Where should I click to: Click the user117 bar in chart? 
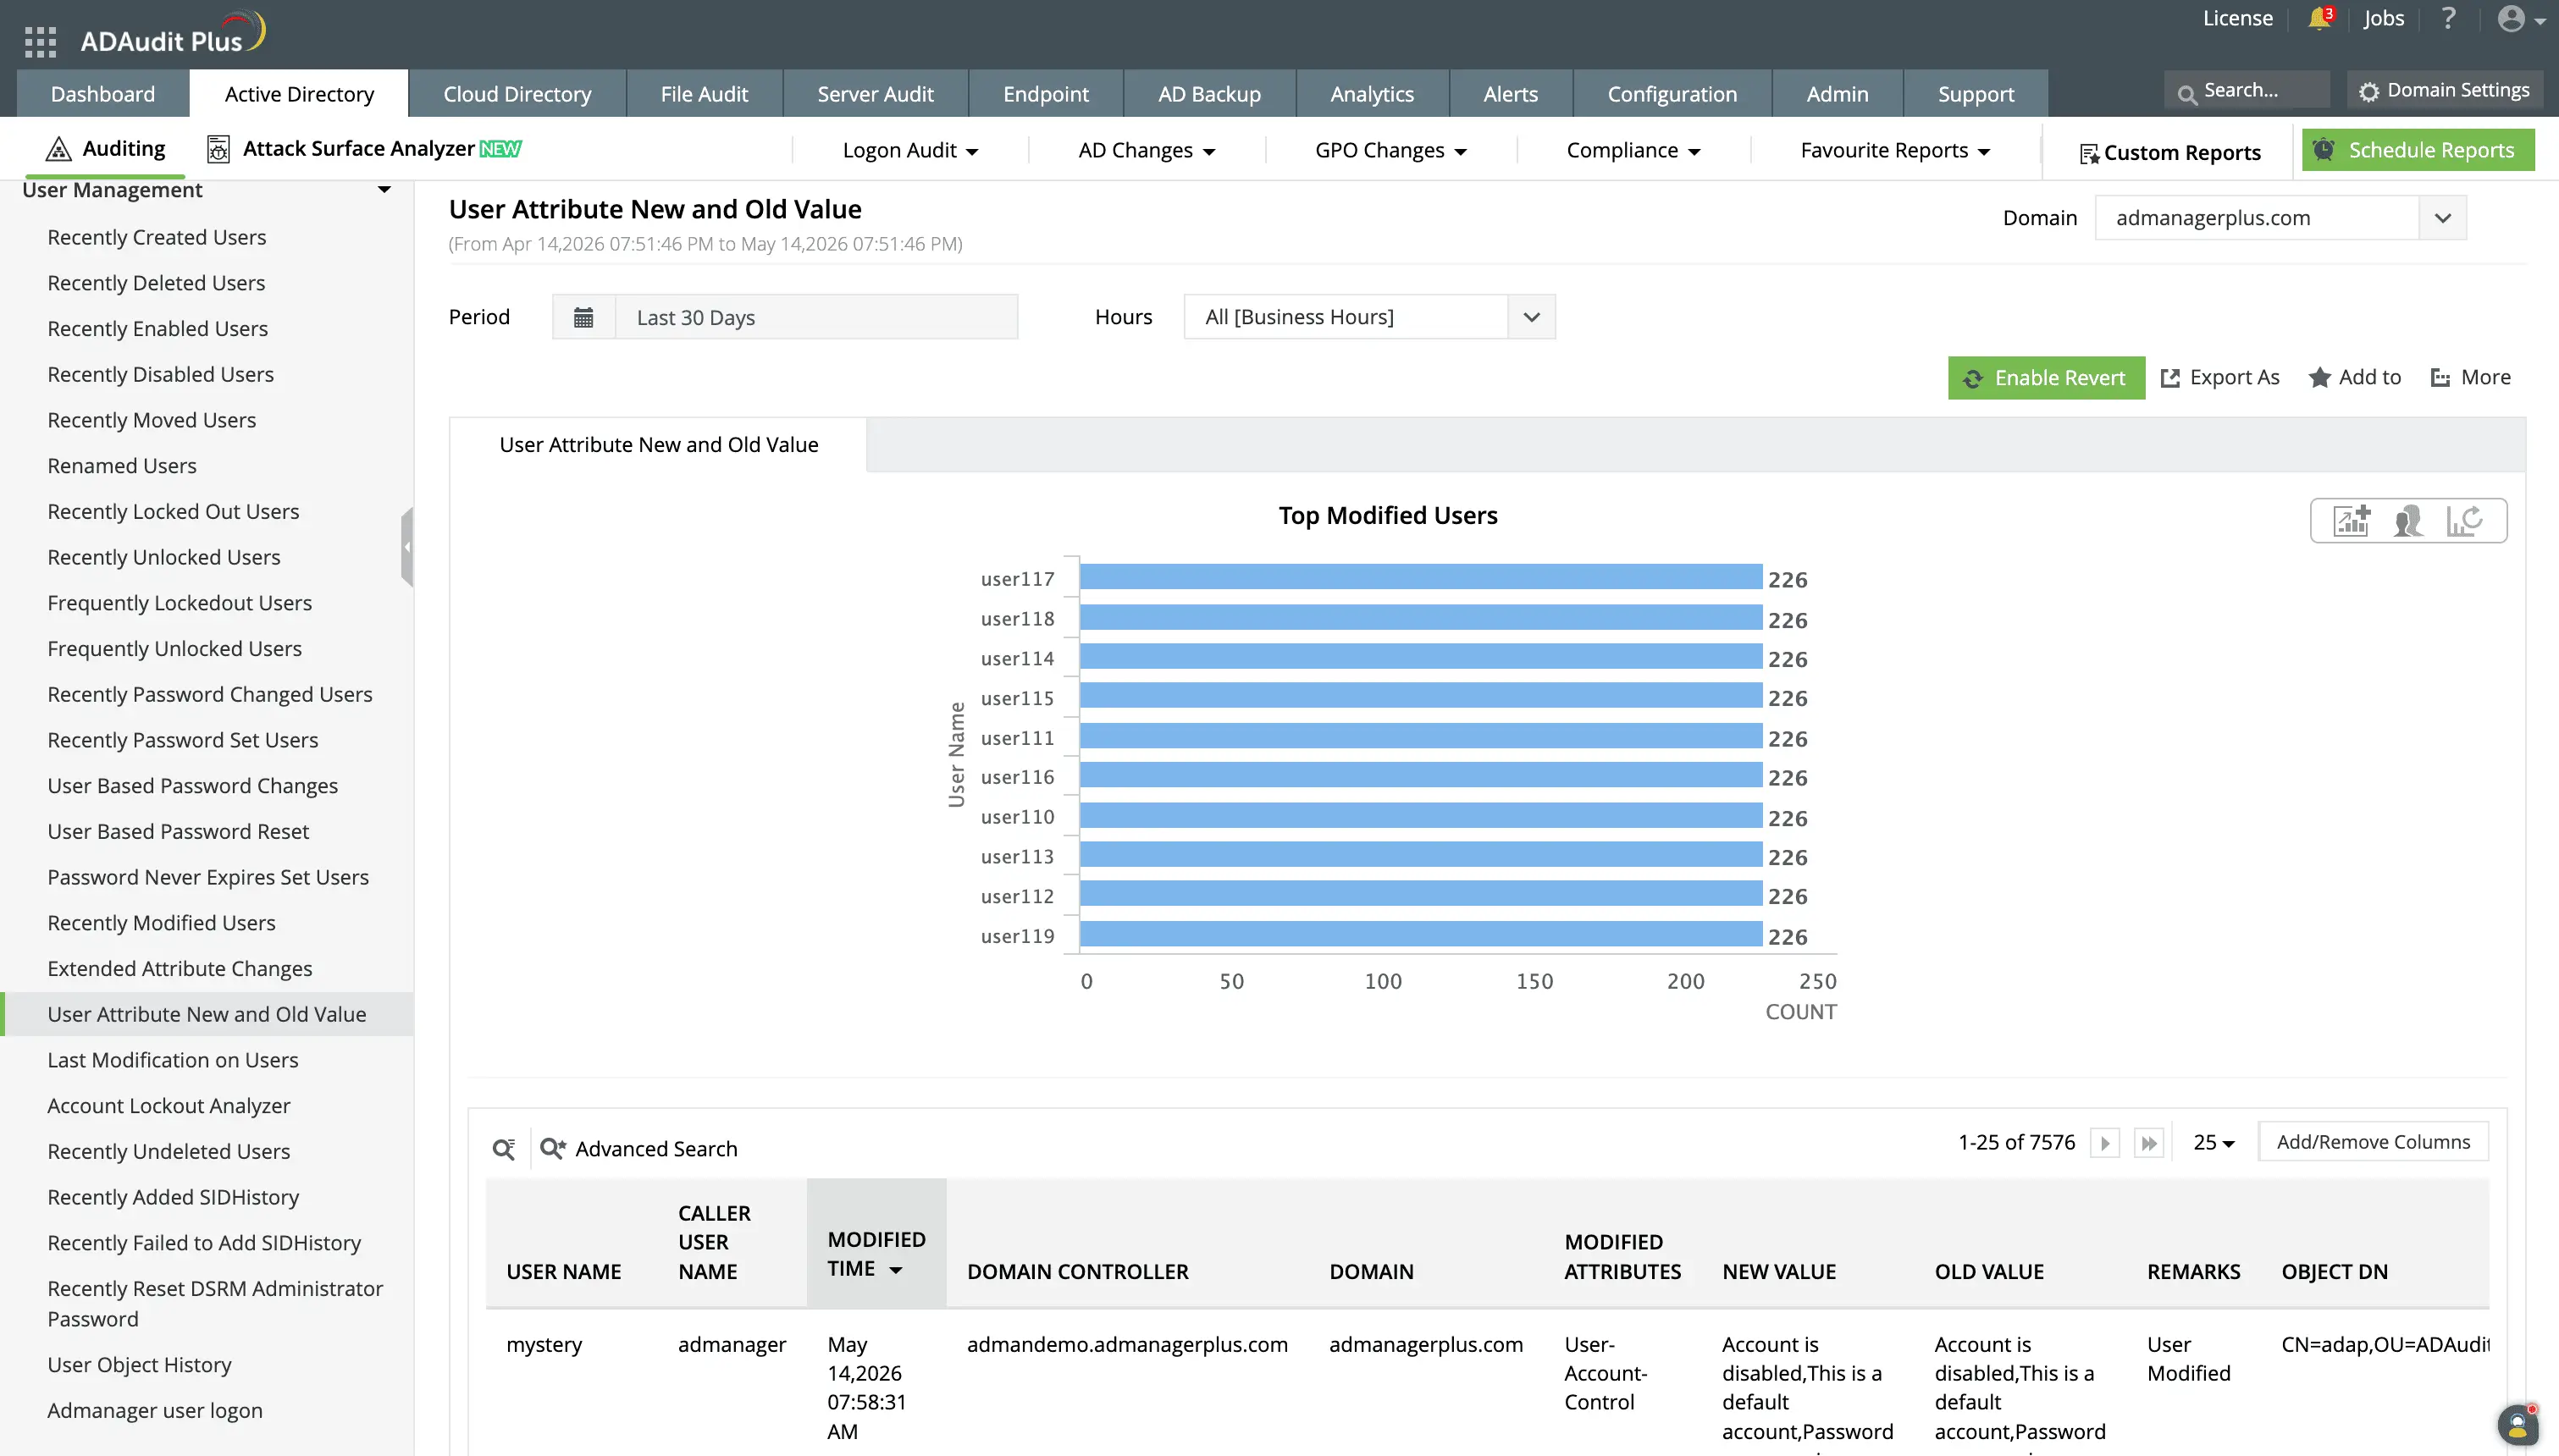tap(1420, 577)
